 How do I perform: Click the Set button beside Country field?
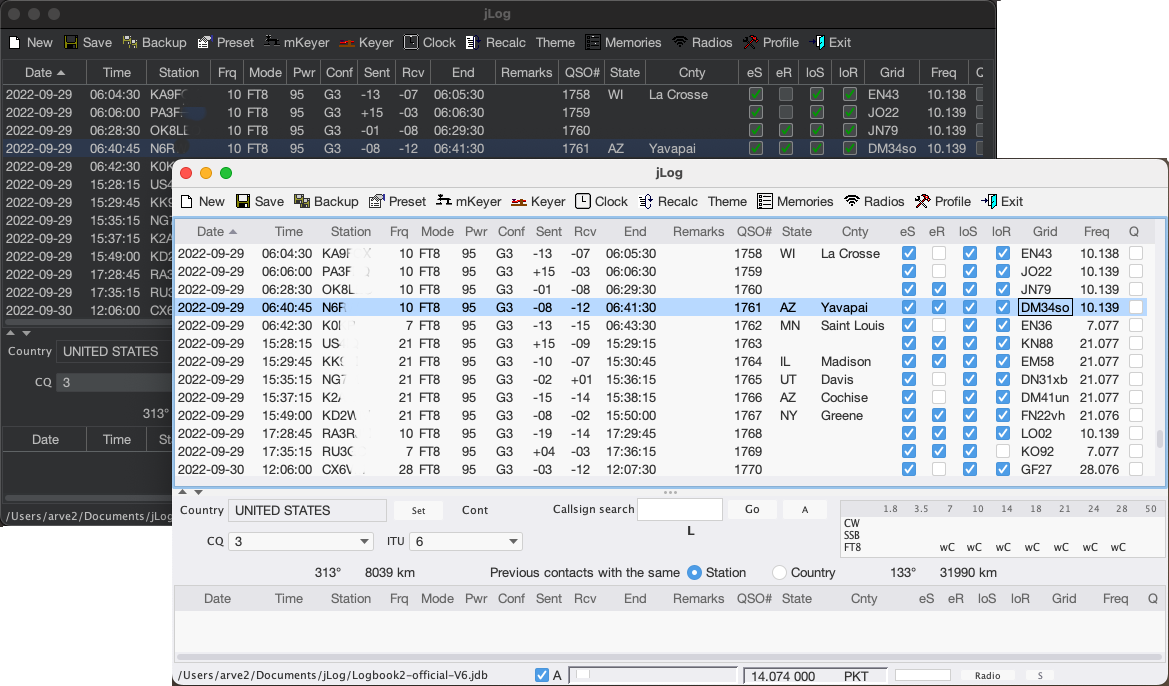418,510
